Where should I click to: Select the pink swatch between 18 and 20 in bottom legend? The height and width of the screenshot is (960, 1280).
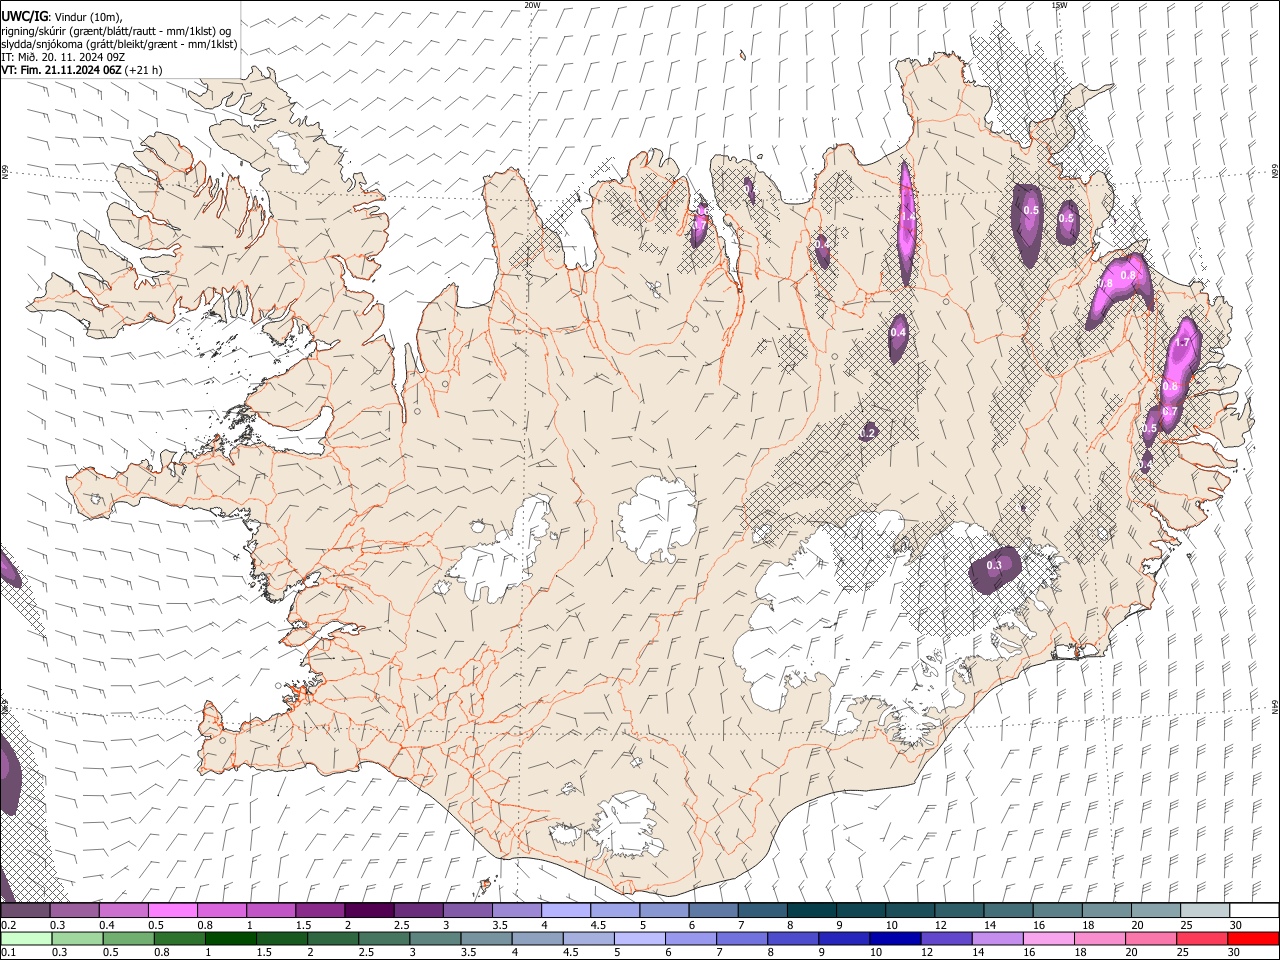coord(1099,939)
